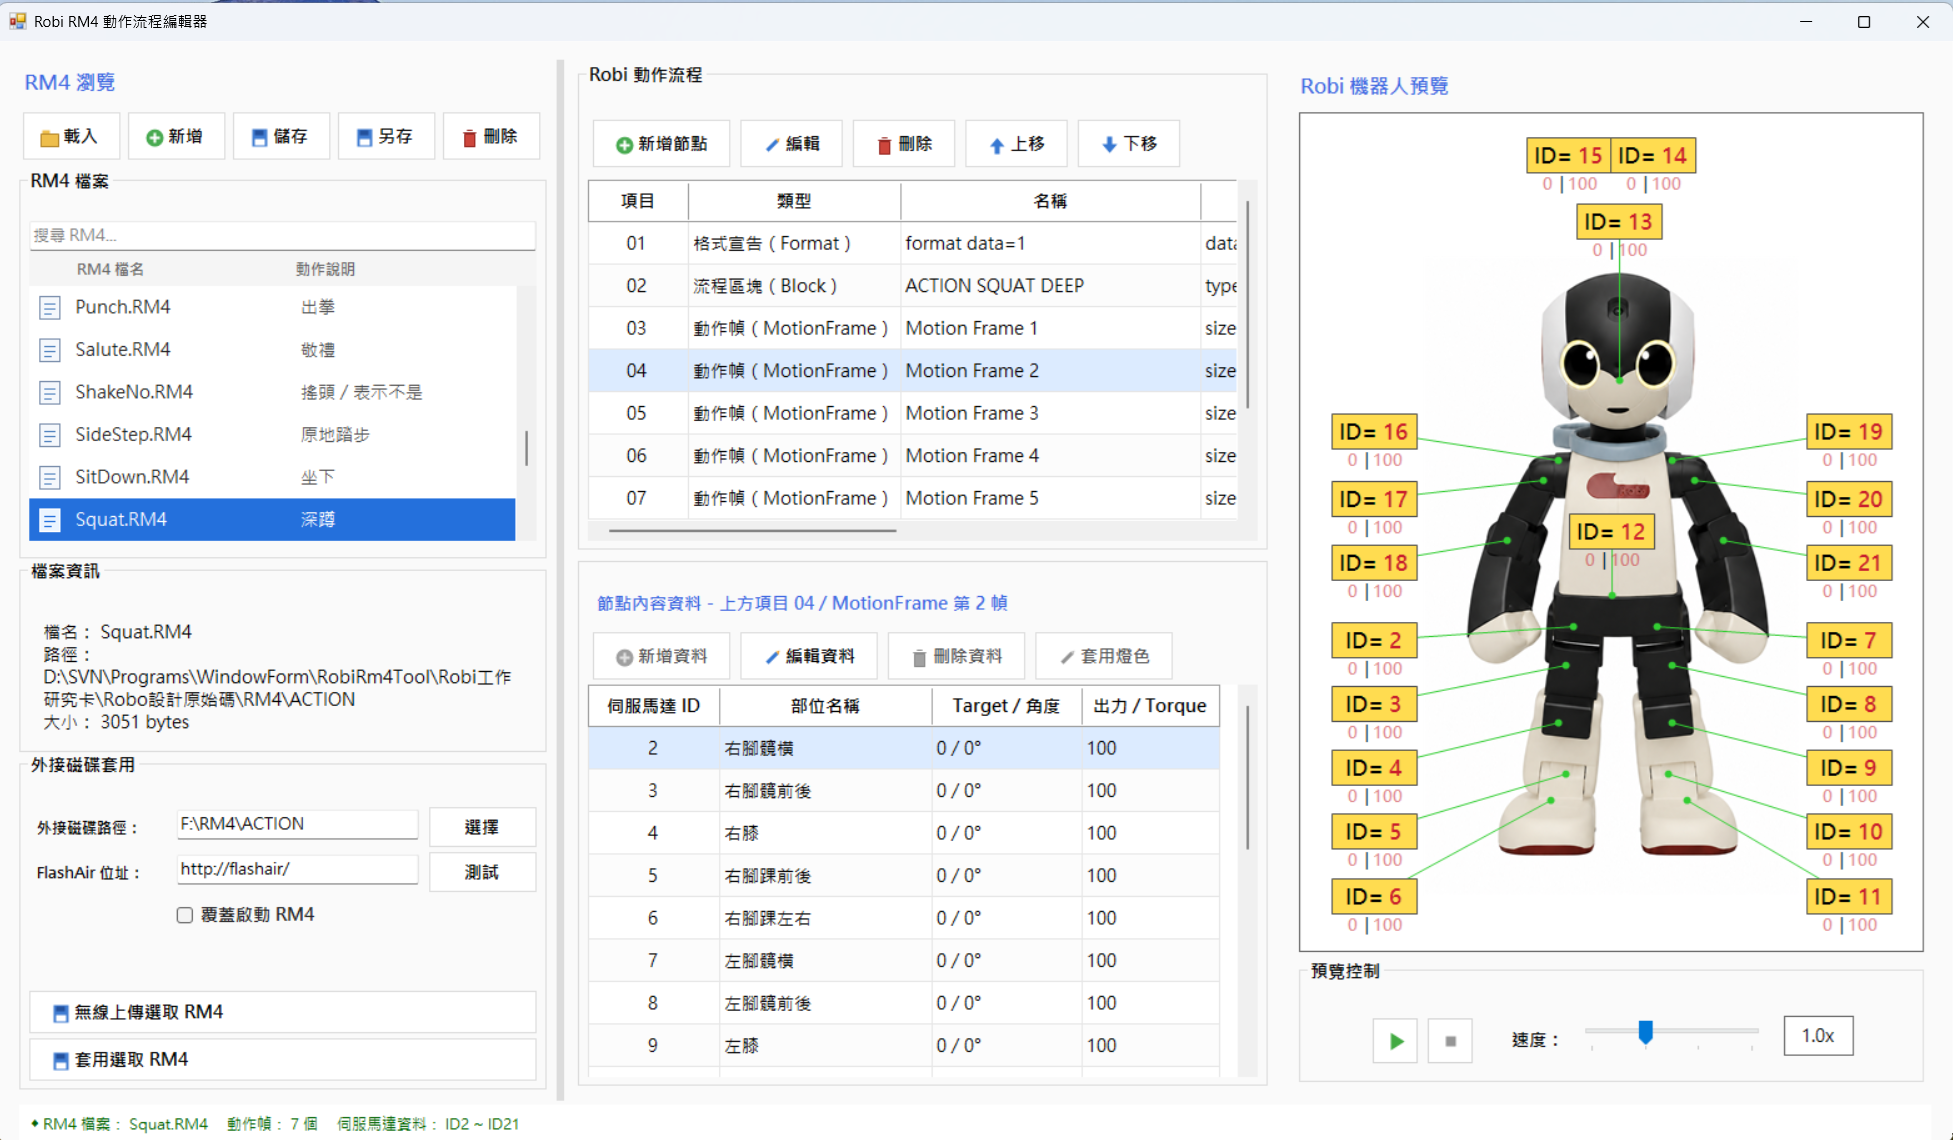Add a new node with 新增節點
The image size is (1953, 1140).
click(x=661, y=144)
